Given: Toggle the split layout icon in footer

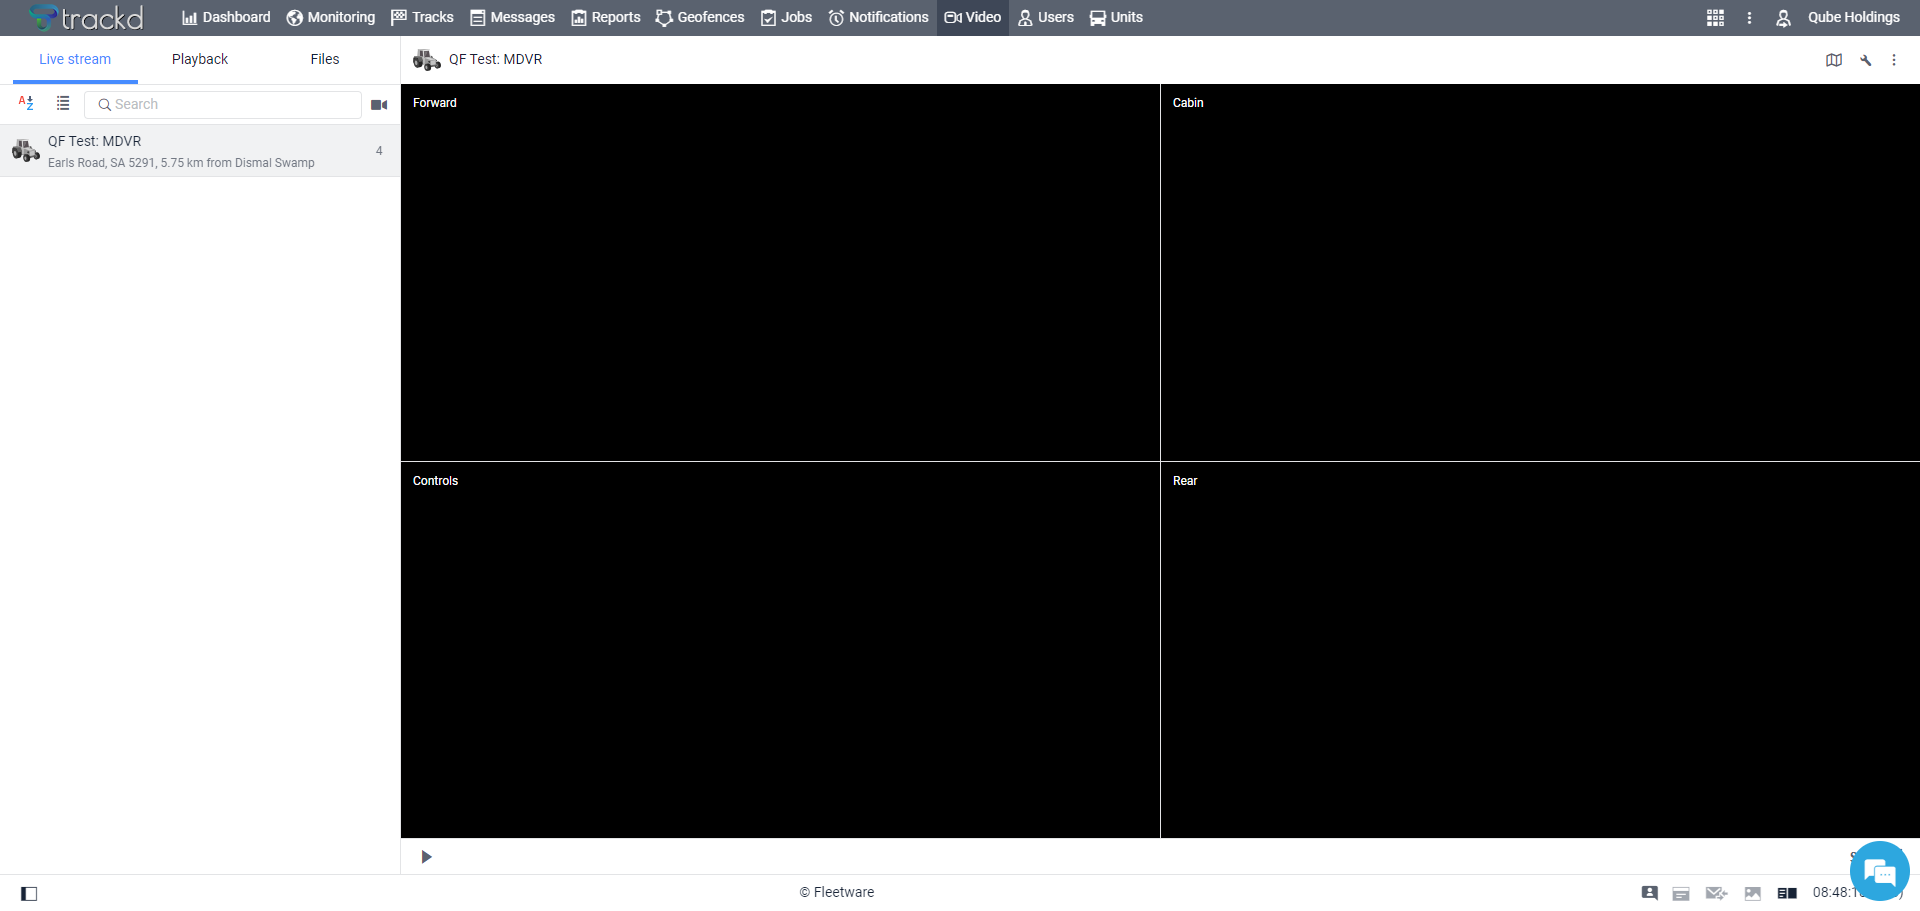Looking at the screenshot, I should click(1787, 893).
